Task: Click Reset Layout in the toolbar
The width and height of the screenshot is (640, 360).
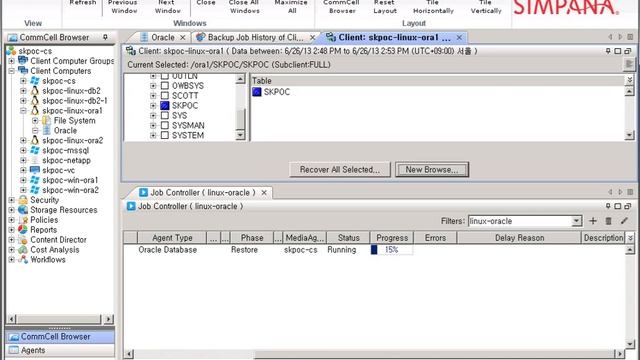Action: coord(384,7)
